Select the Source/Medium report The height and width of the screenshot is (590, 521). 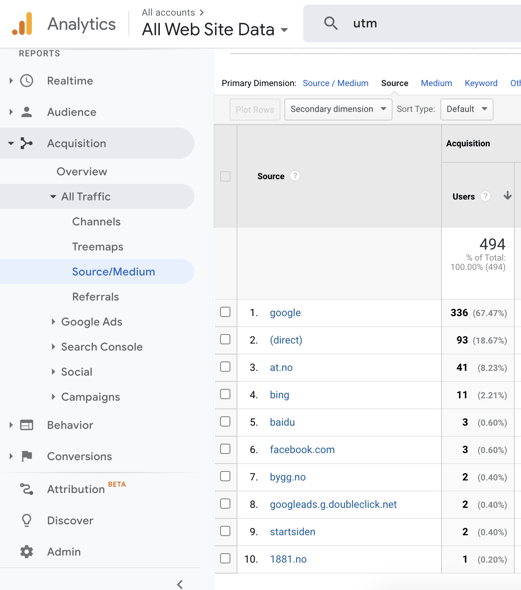114,272
